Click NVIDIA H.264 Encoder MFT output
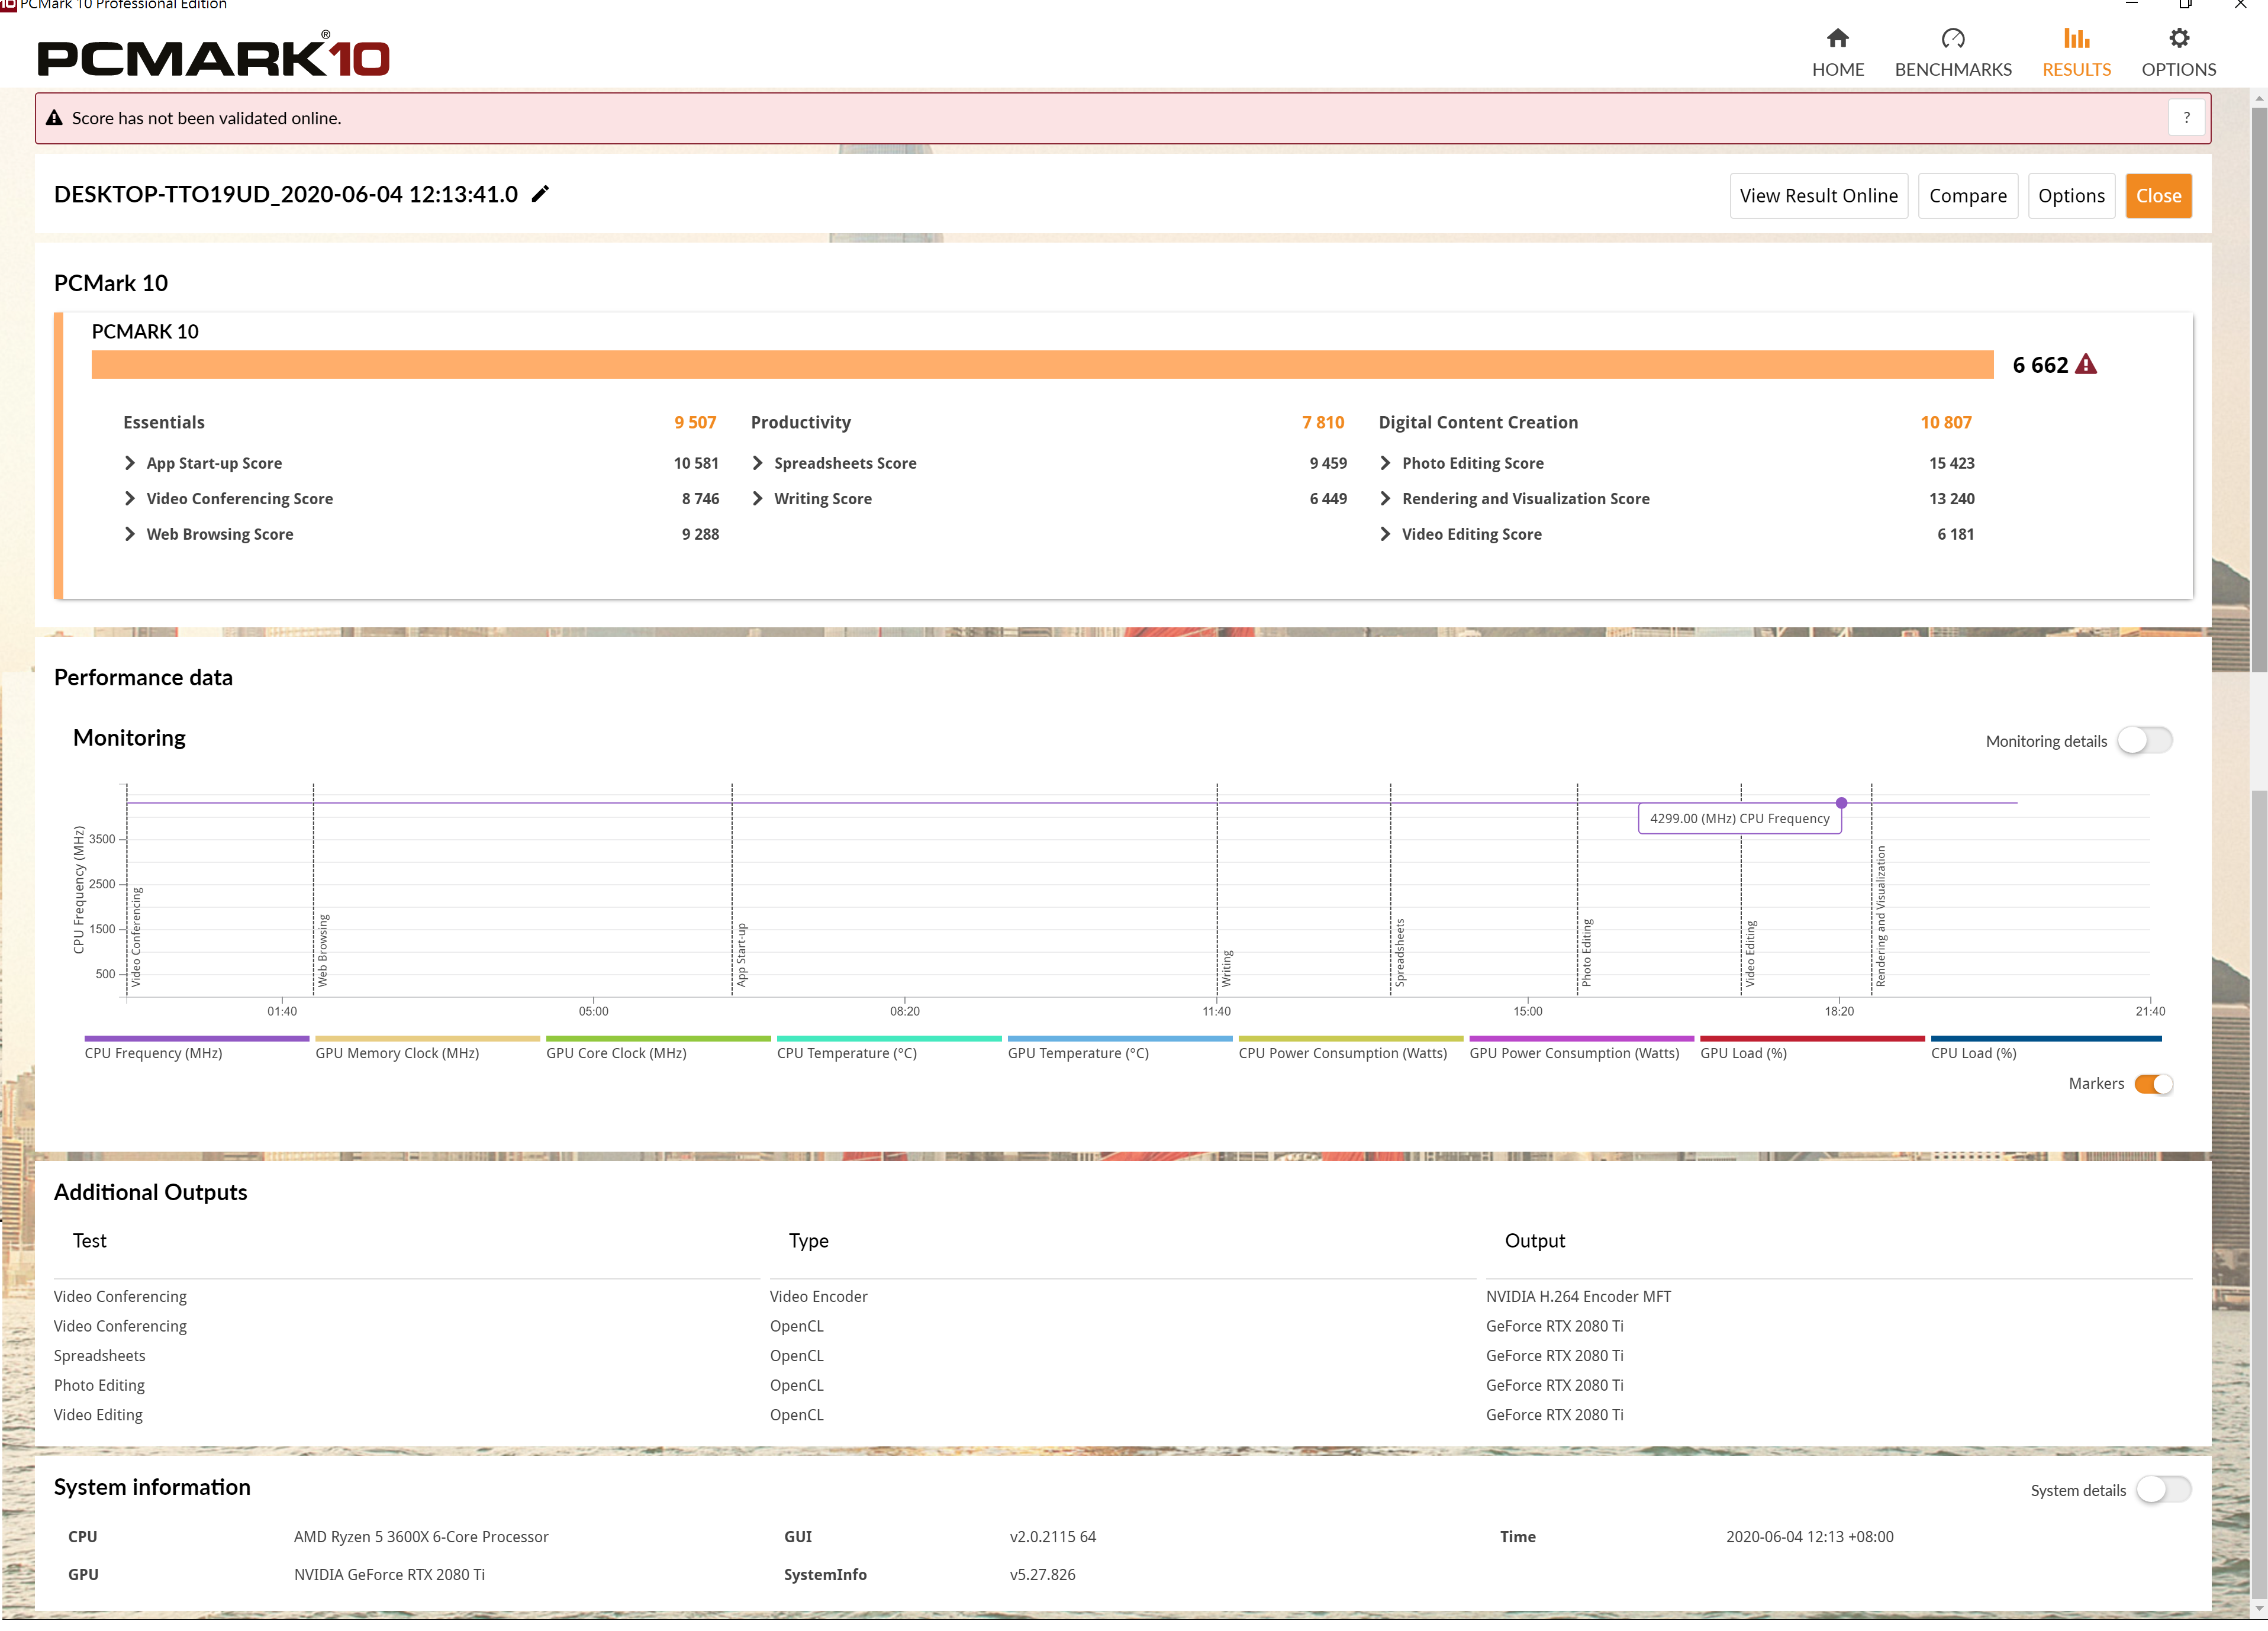Image resolution: width=2268 pixels, height=1631 pixels. point(1578,1296)
